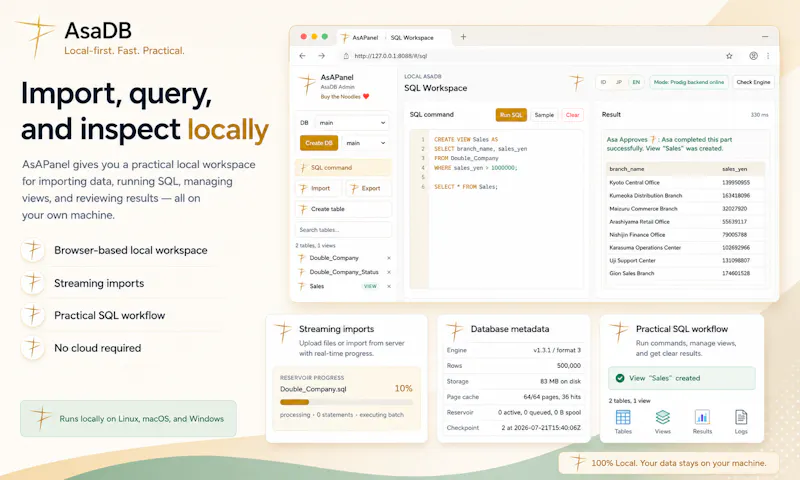The width and height of the screenshot is (800, 480).
Task: Click the Run SQL button
Action: tap(511, 115)
